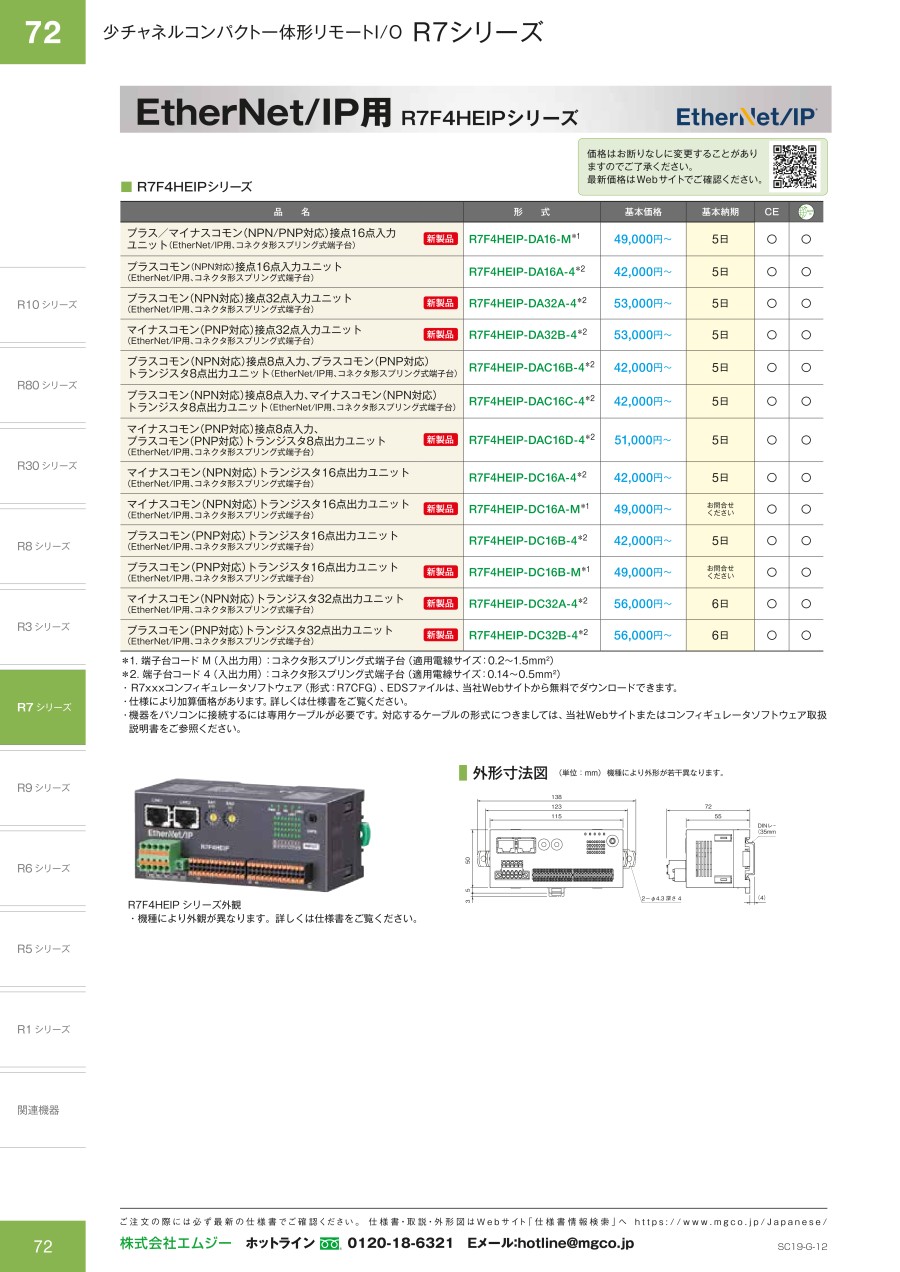The image size is (900, 1272).
Task: Click the price change notice box
Action: tap(703, 167)
